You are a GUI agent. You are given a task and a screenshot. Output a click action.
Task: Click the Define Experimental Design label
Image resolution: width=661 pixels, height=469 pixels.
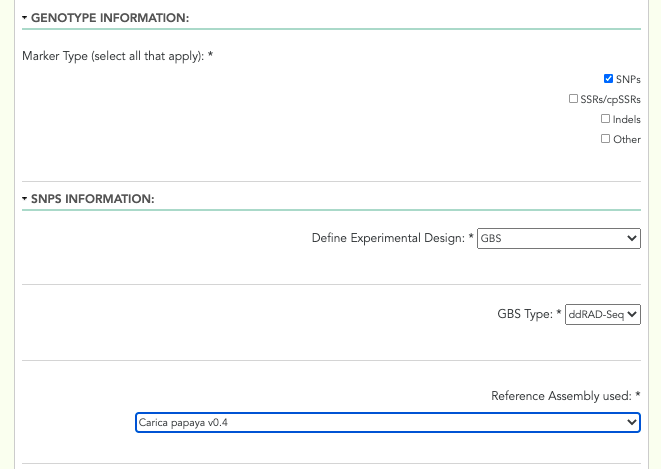click(388, 238)
